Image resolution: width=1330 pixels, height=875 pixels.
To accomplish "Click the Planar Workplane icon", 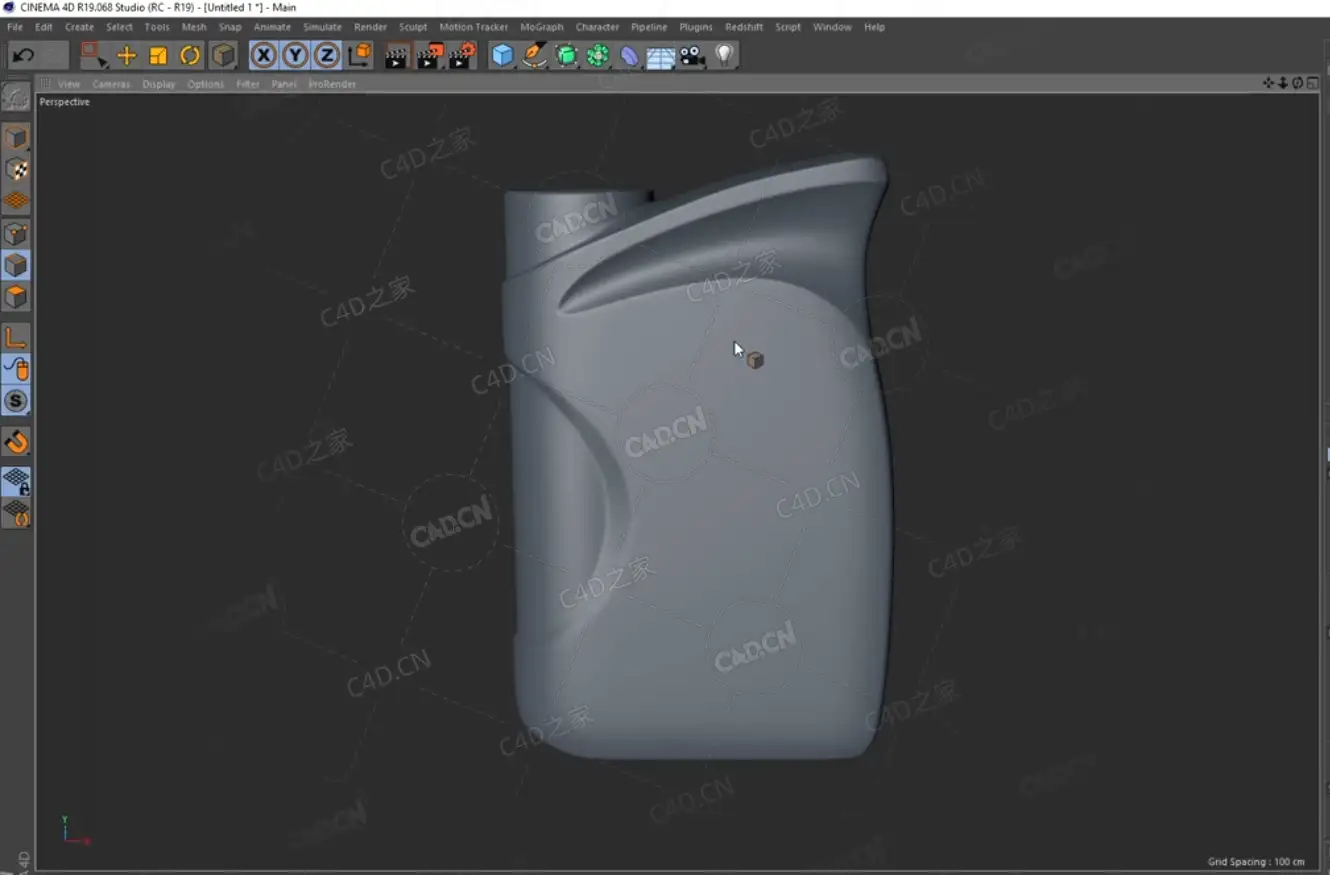I will click(x=15, y=513).
